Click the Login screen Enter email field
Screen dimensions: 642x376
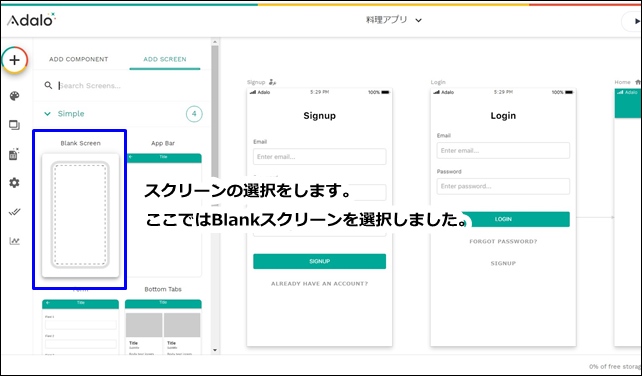pos(503,150)
